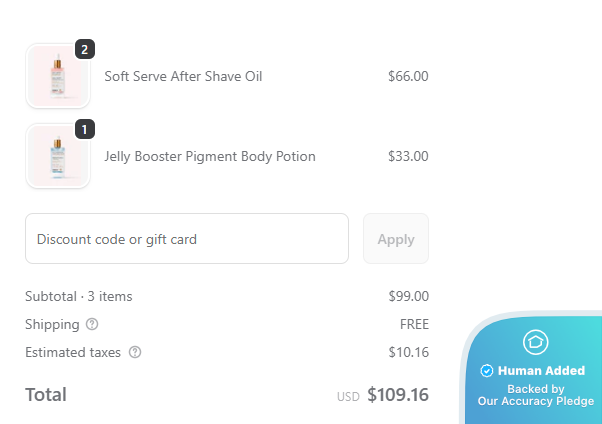602x424 pixels.
Task: Click the house icon in Human Added badge
Action: click(535, 342)
